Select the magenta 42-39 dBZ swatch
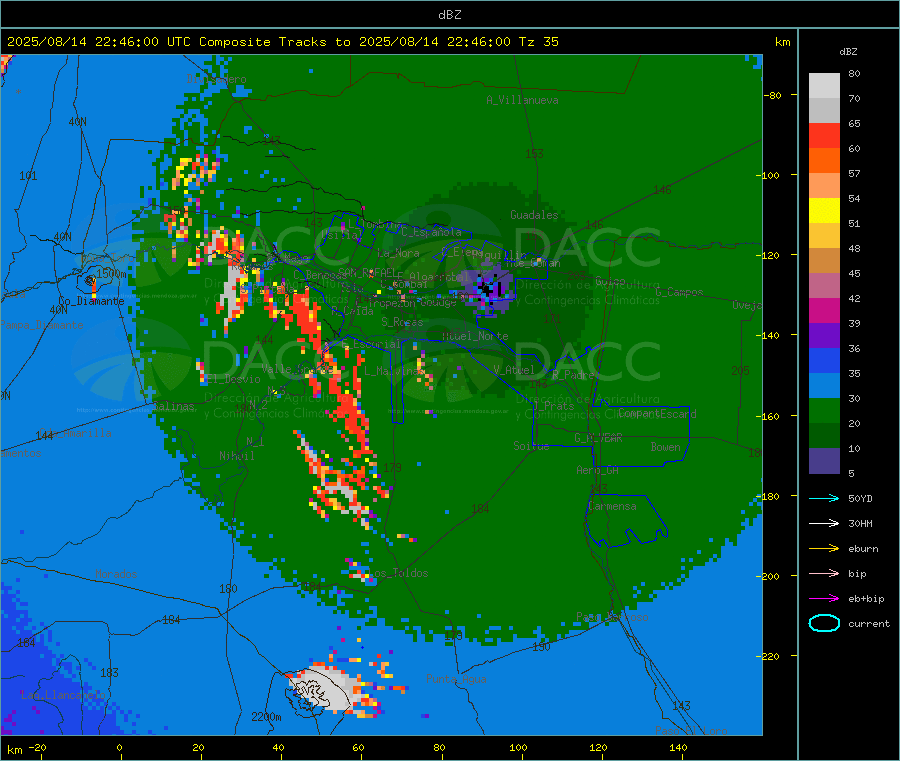The width and height of the screenshot is (900, 761). pyautogui.click(x=824, y=310)
